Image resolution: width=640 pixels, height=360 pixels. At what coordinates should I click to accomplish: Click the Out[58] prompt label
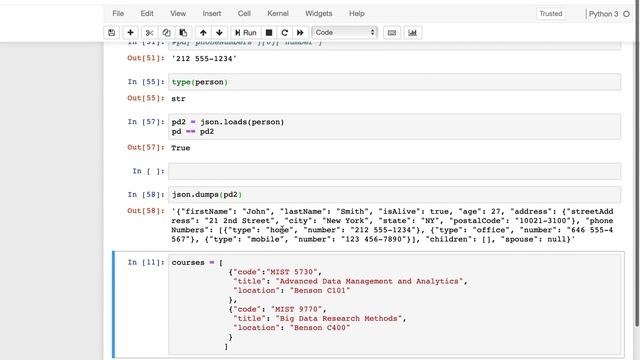point(146,211)
